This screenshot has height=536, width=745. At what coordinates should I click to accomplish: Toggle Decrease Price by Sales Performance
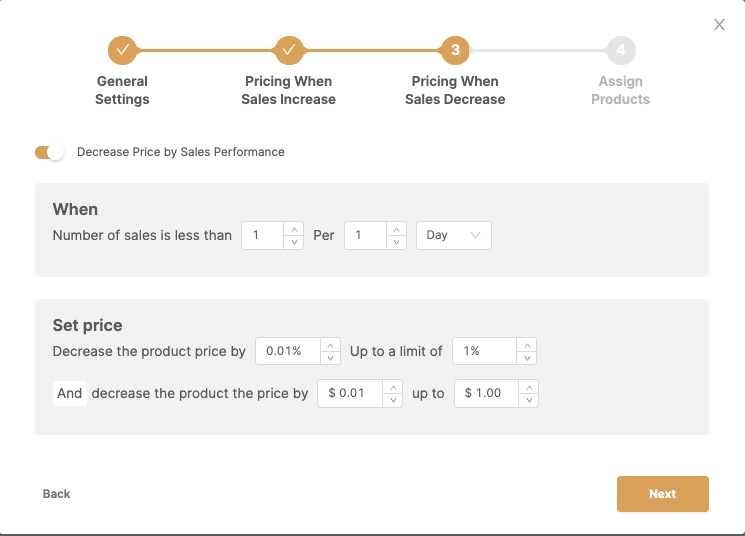(49, 152)
